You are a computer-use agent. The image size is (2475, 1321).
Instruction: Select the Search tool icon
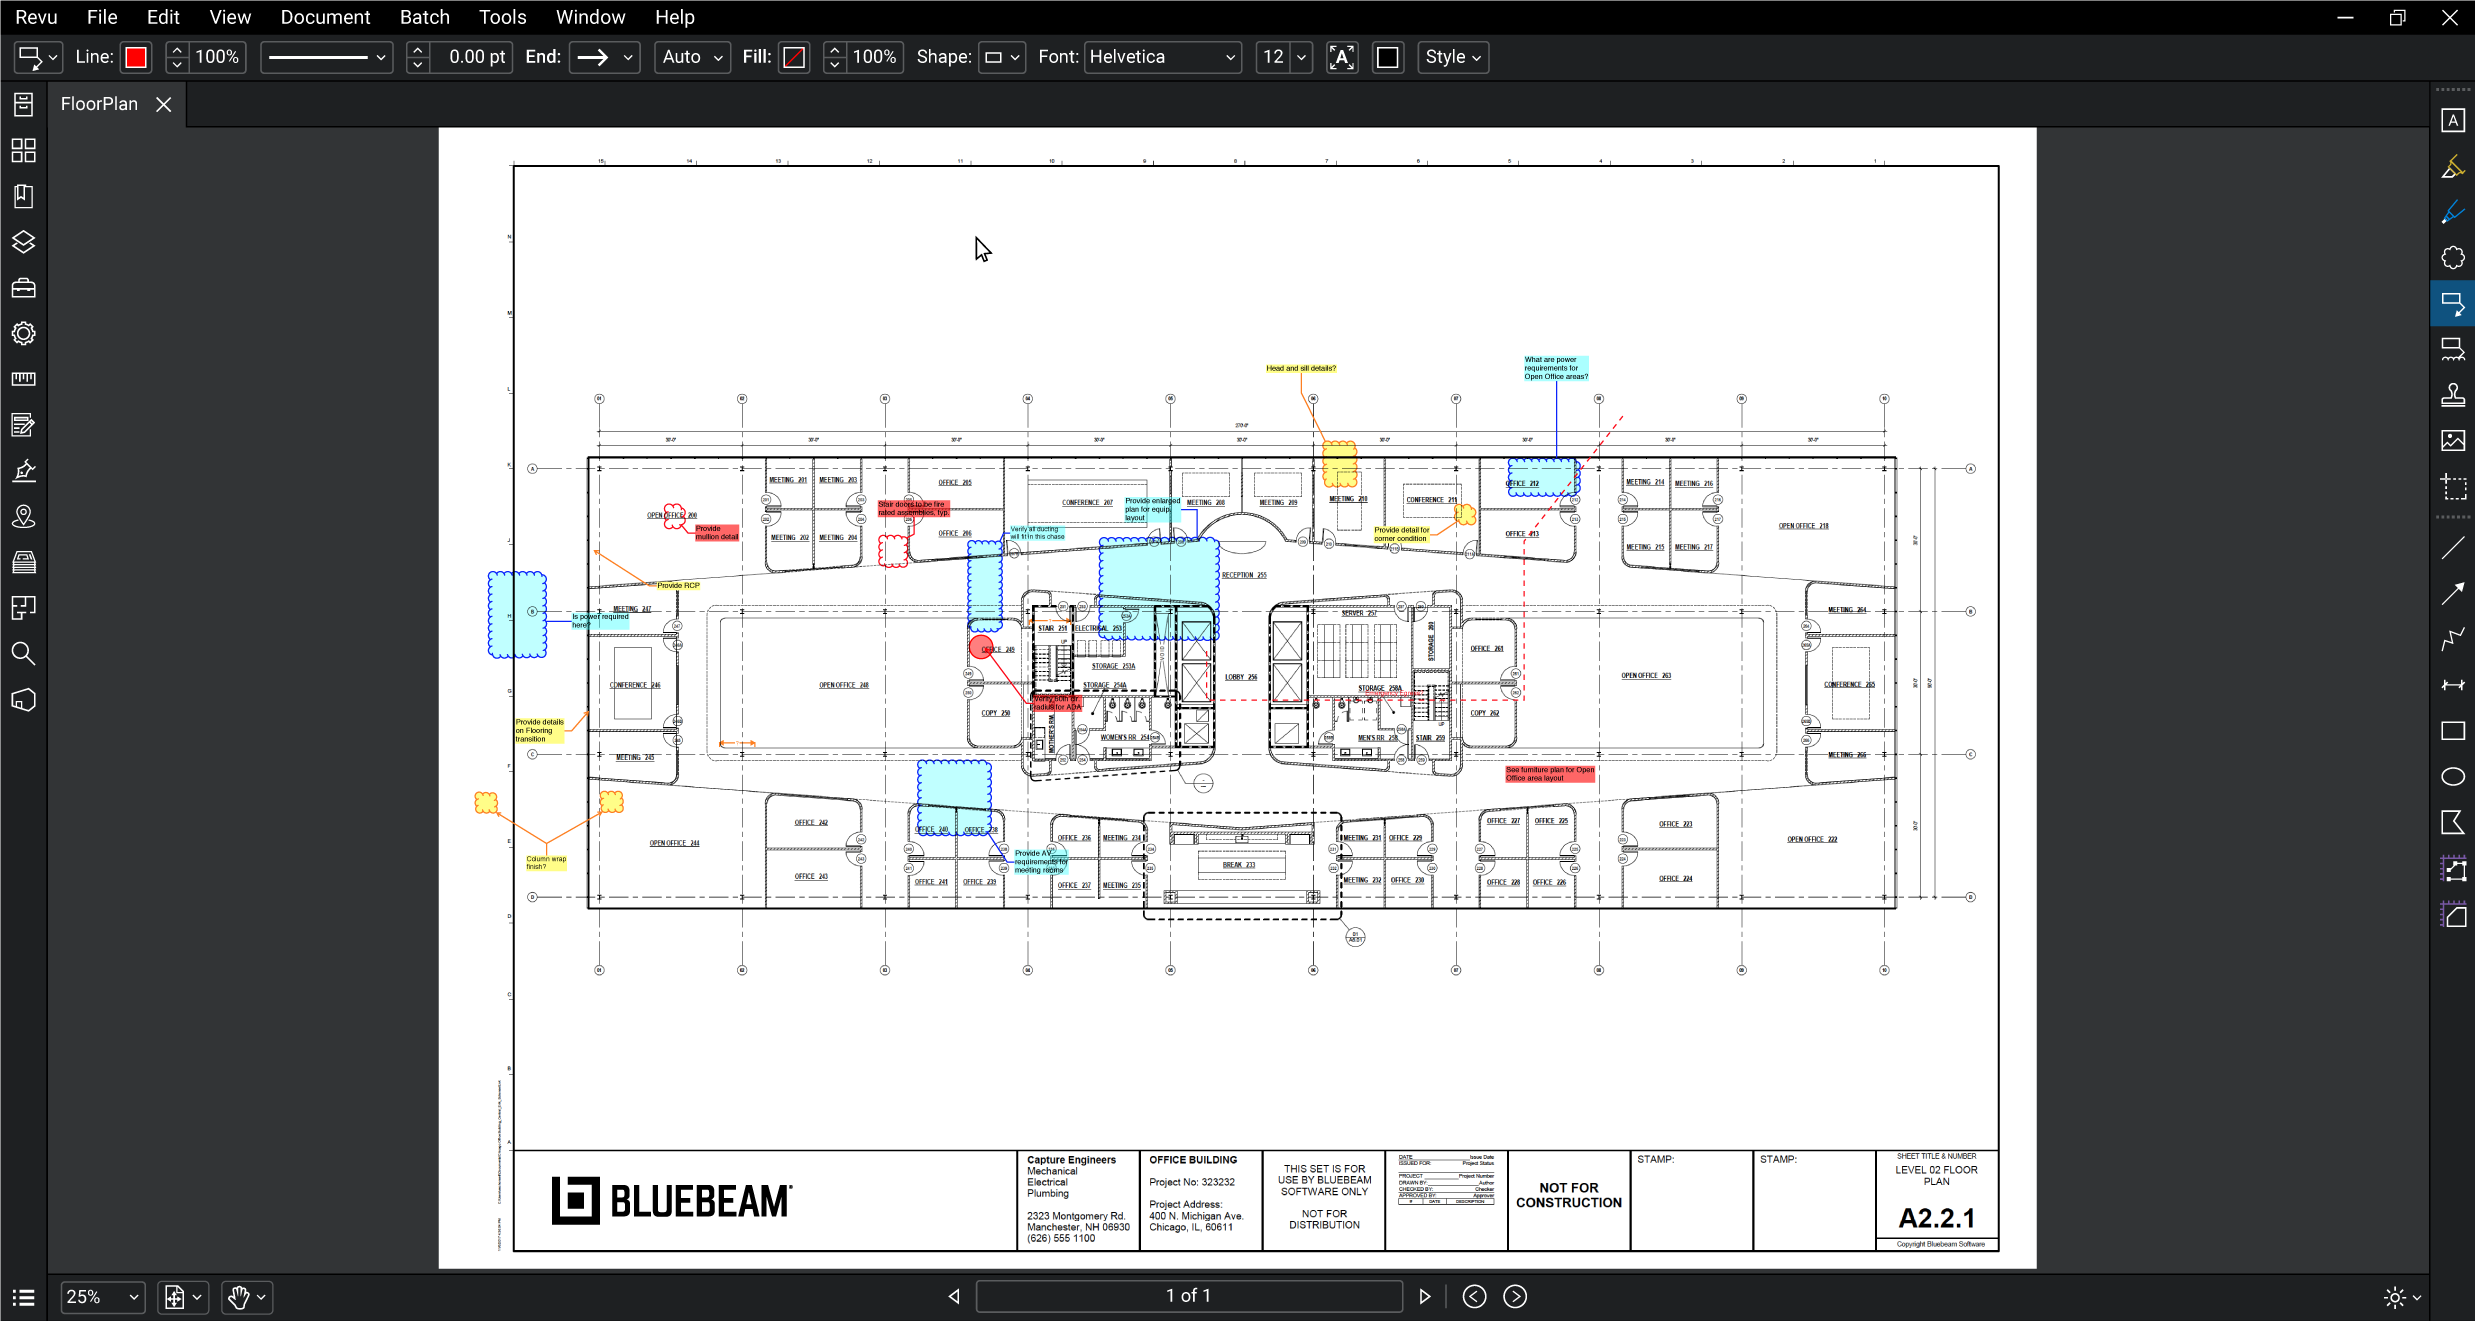(25, 655)
